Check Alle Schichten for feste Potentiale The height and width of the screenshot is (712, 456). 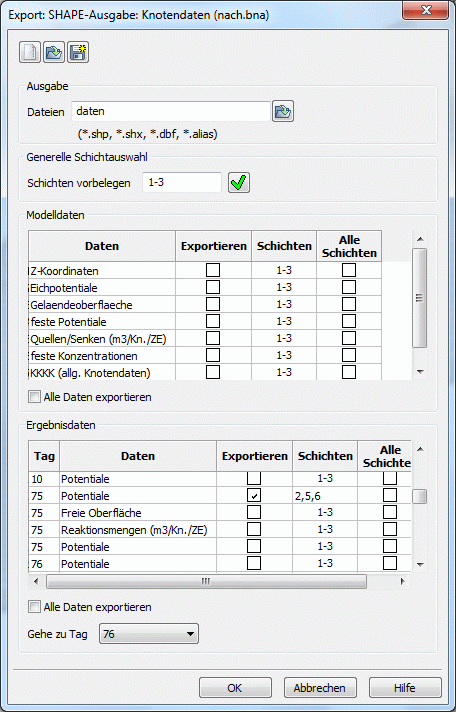(349, 321)
